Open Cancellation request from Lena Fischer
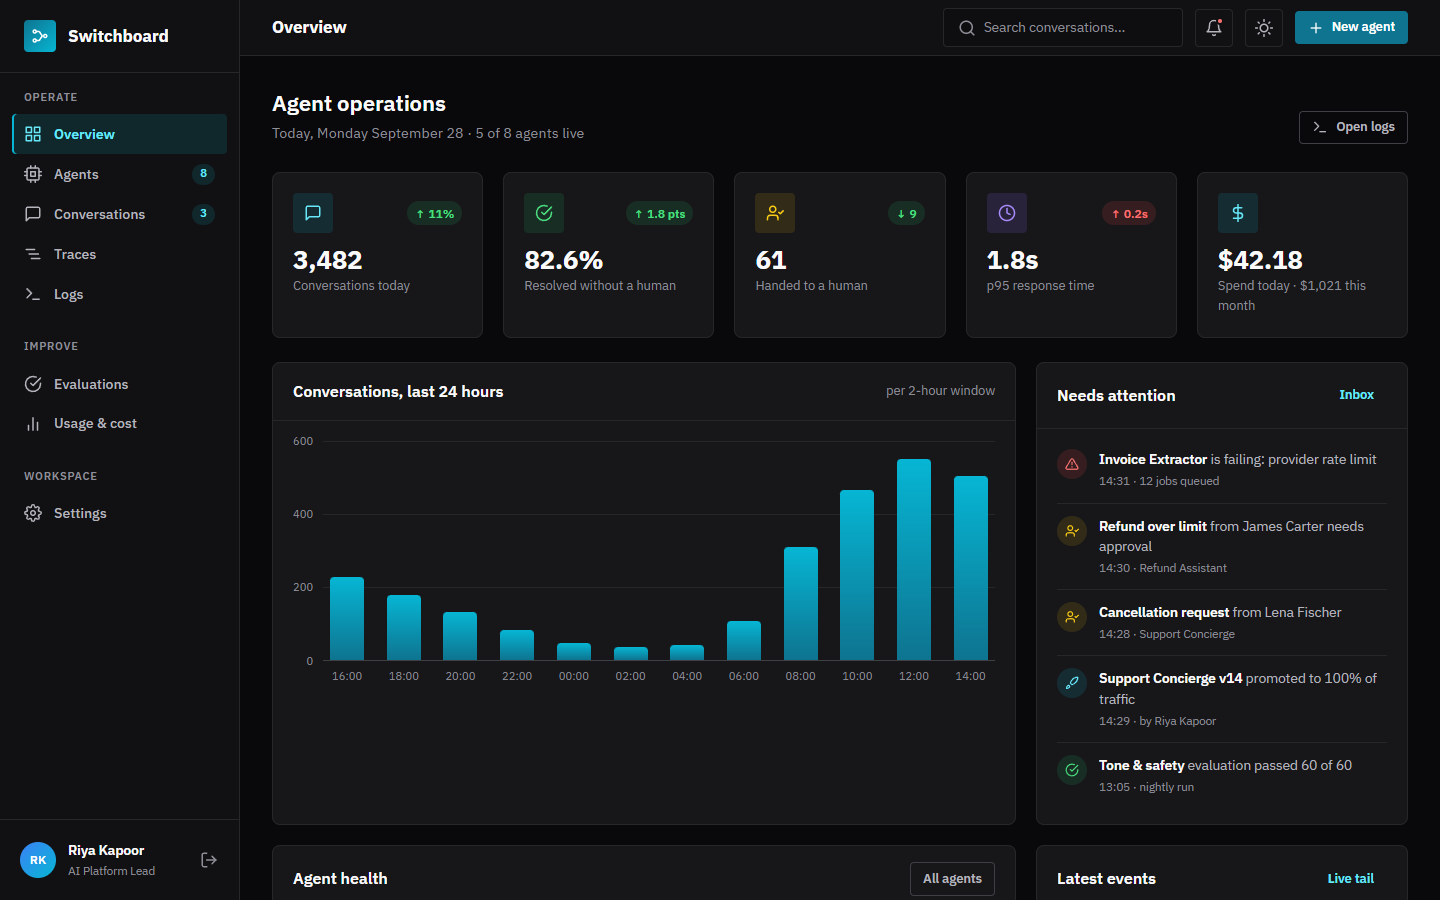This screenshot has height=900, width=1440. coord(1222,623)
